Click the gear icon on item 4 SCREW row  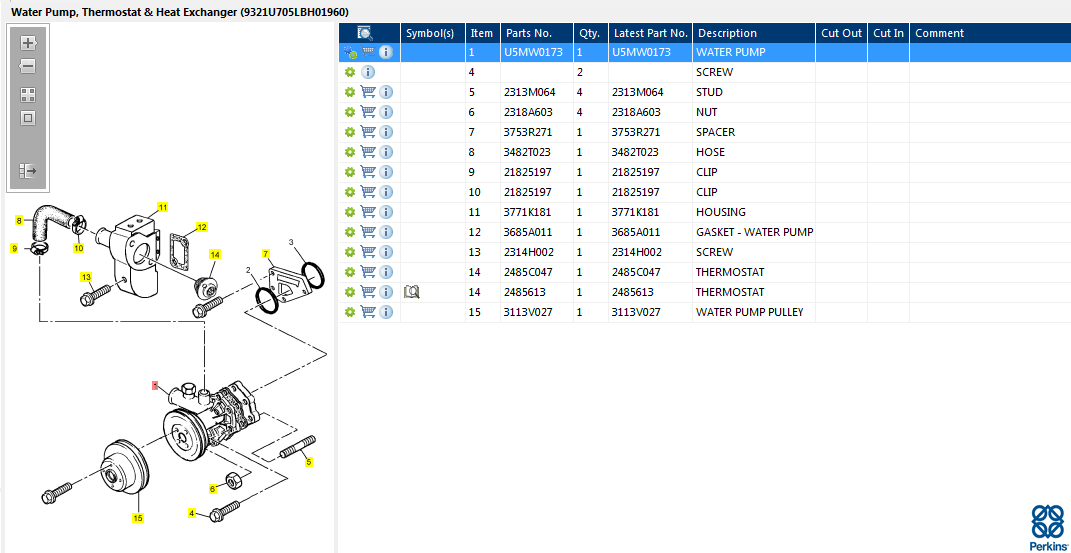(x=350, y=72)
